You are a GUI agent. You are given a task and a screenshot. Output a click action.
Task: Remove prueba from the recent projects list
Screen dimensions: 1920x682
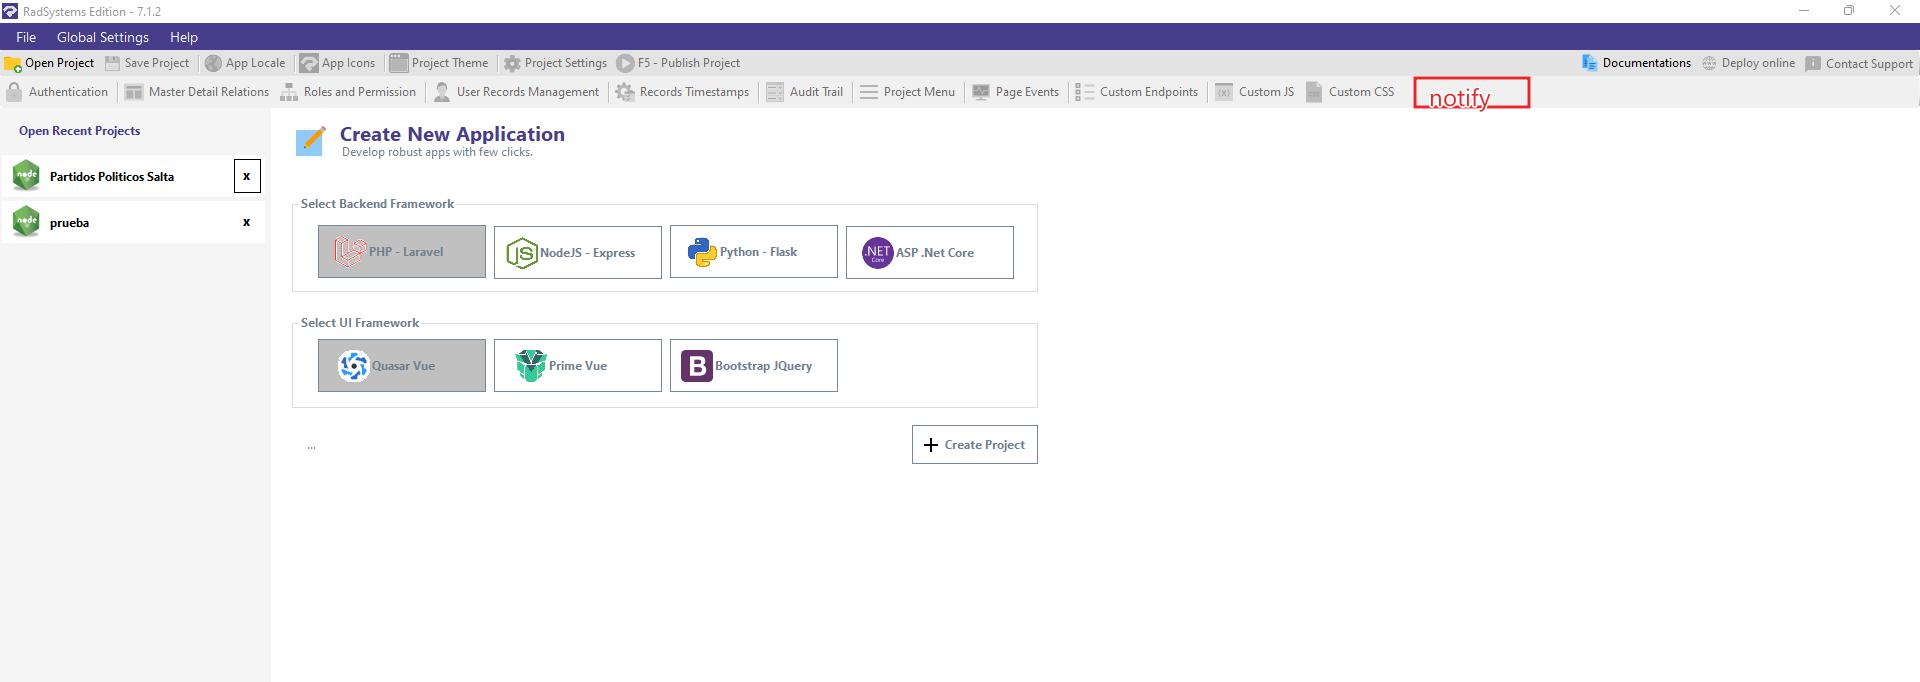click(246, 223)
